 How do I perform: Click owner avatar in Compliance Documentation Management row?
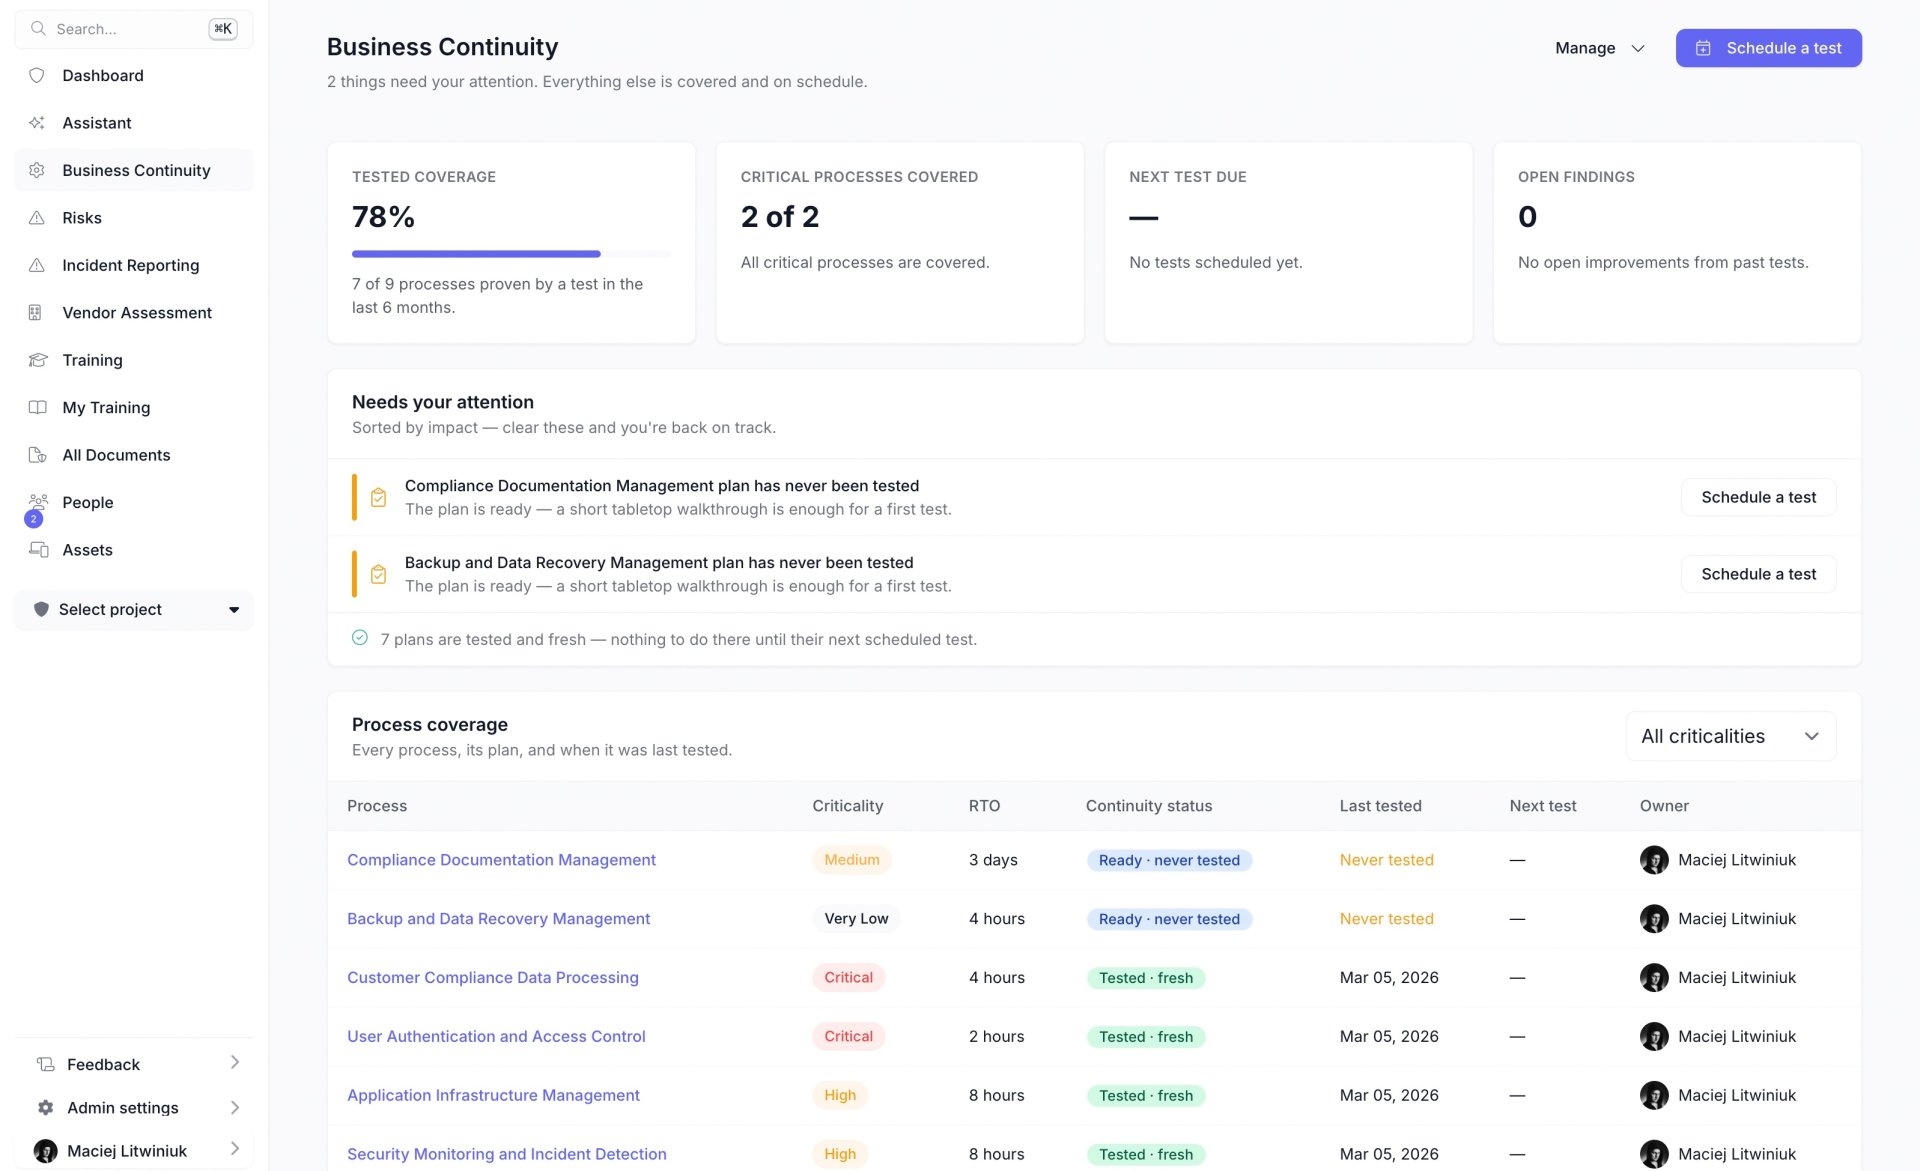coord(1654,860)
